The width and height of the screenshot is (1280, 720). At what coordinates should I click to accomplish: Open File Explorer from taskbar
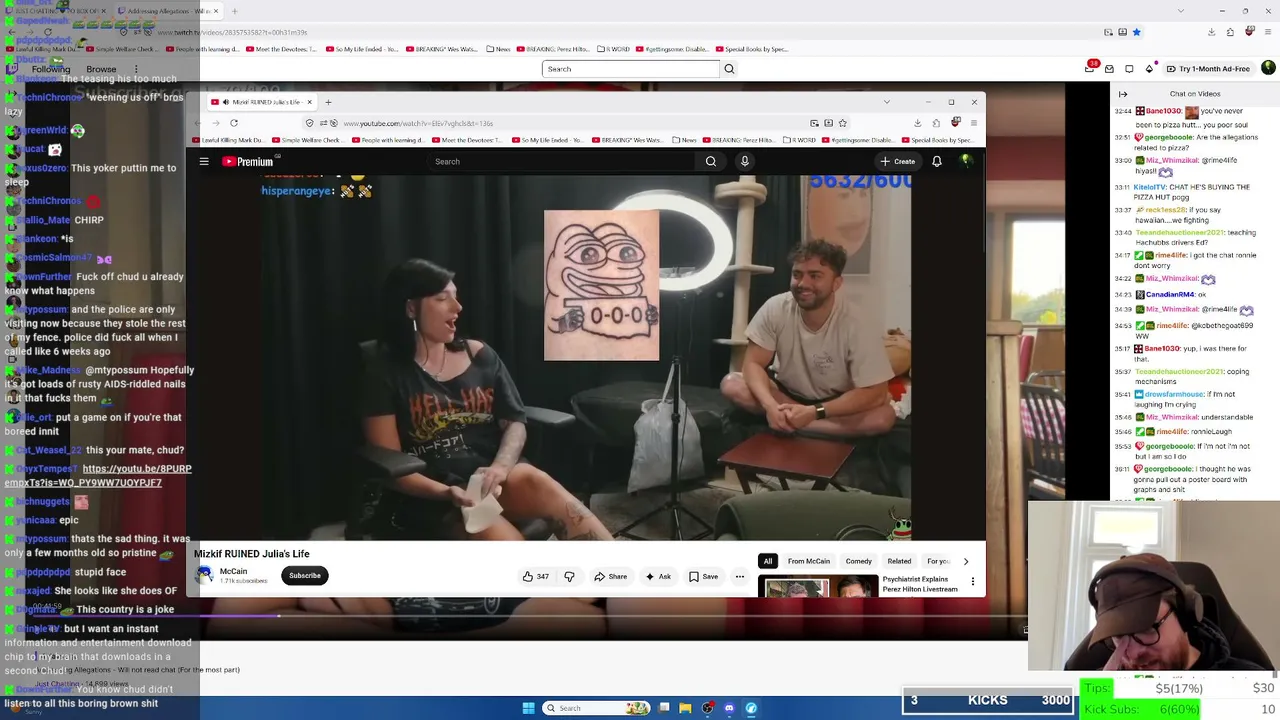[685, 708]
